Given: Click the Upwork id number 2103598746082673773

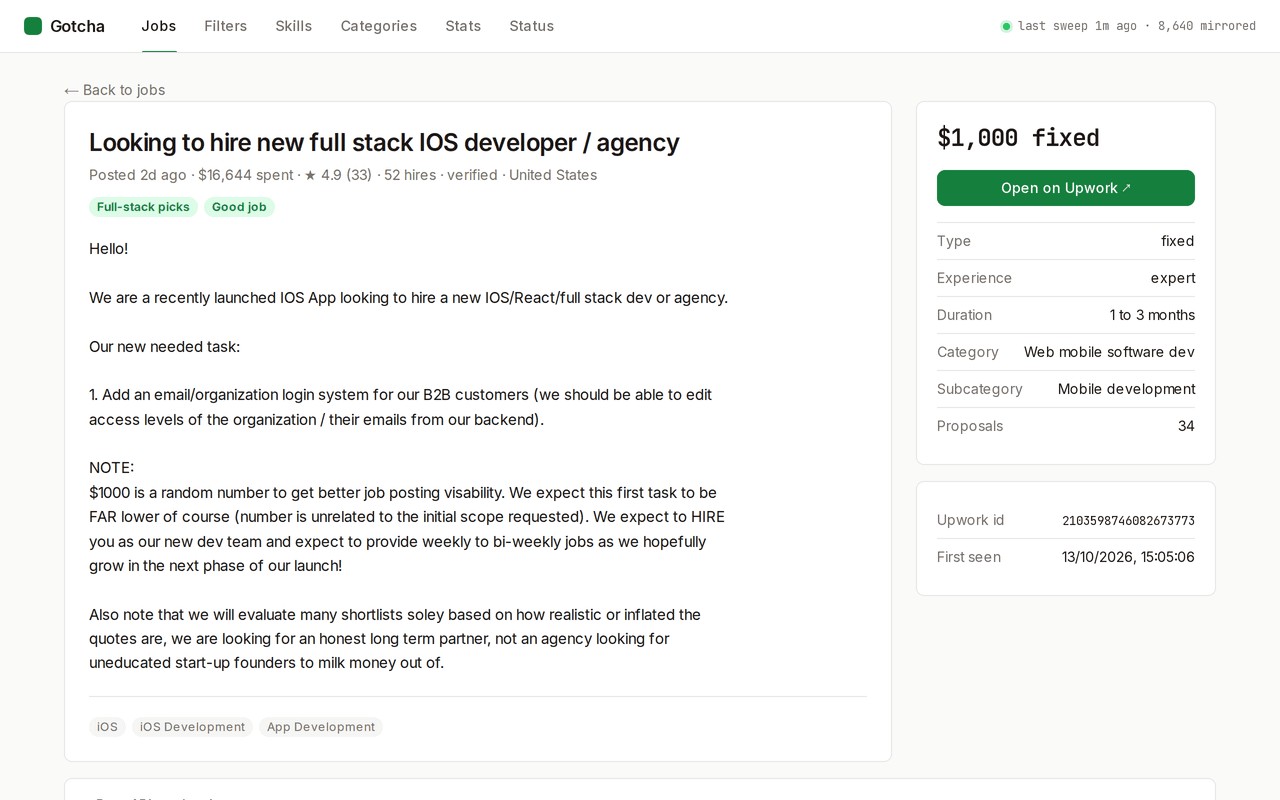Looking at the screenshot, I should 1128,521.
